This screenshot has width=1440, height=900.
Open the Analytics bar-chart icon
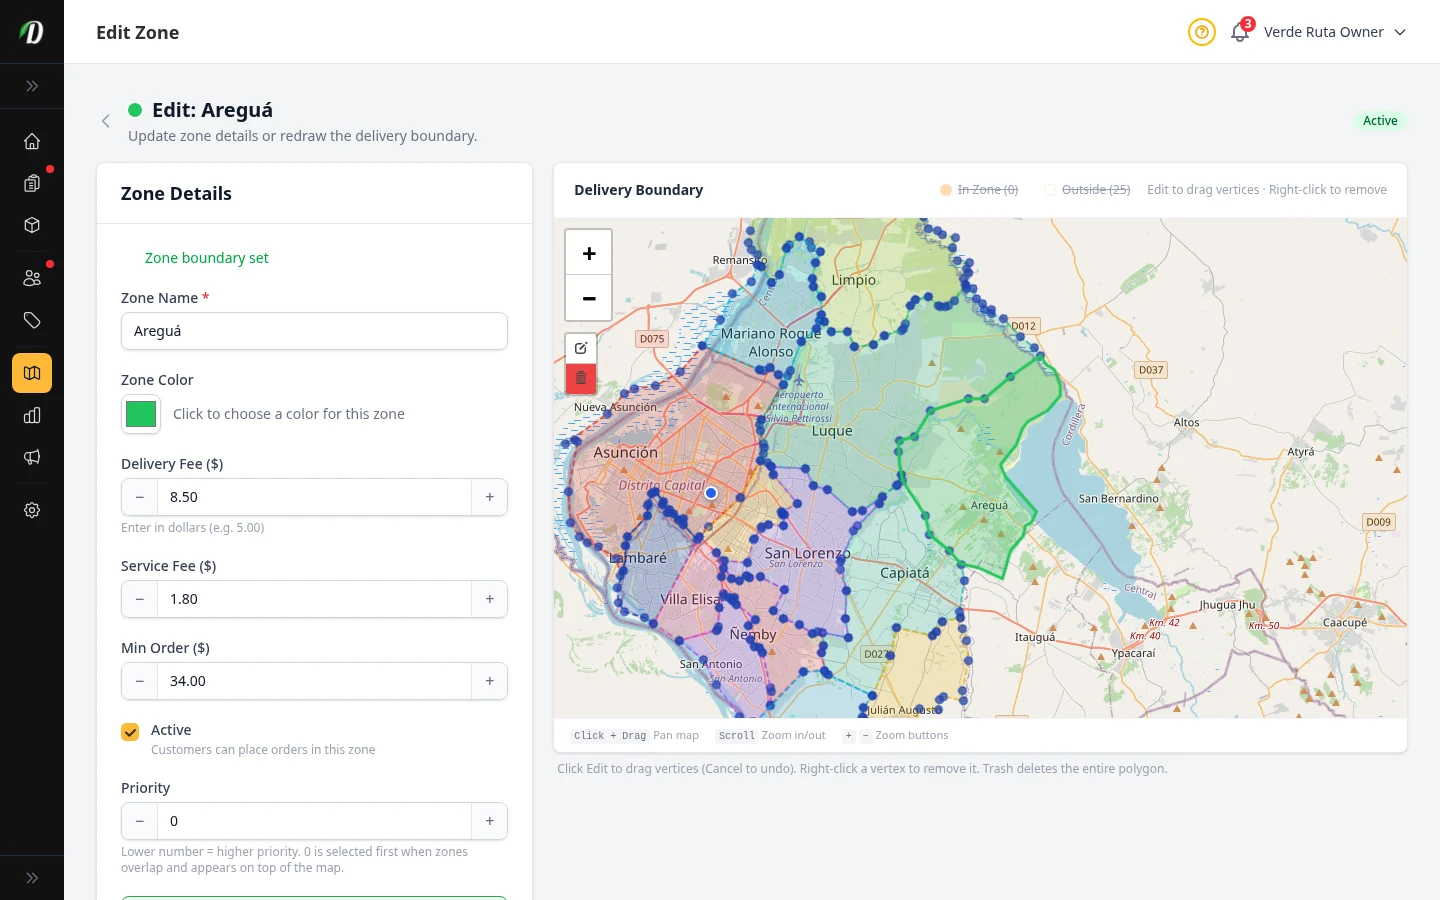click(32, 415)
